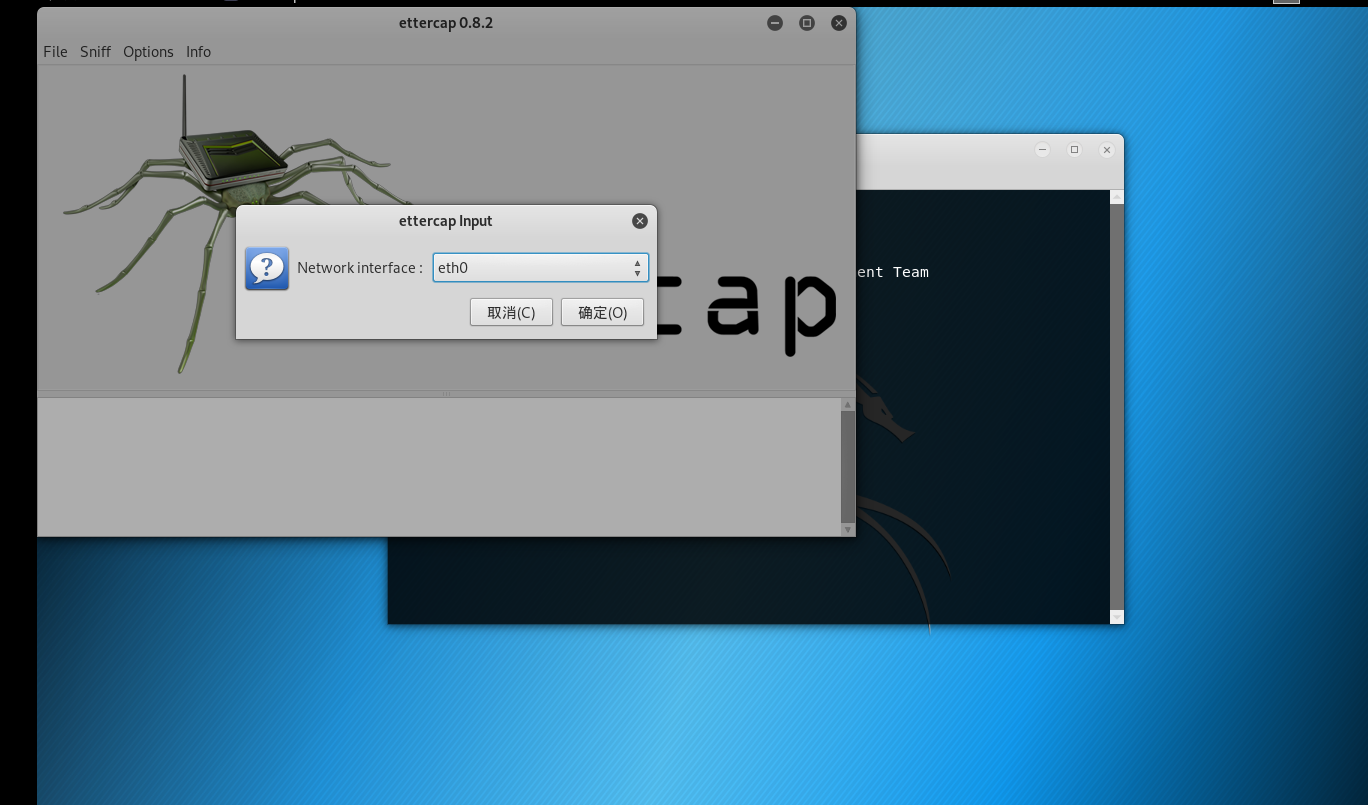Open the Options menu
Image resolution: width=1368 pixels, height=805 pixels.
tap(148, 52)
